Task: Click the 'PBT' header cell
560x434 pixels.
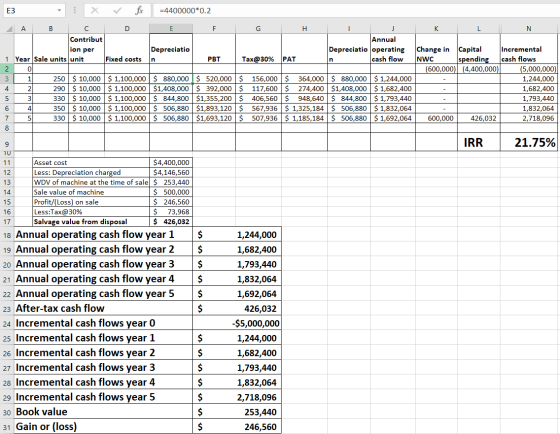Action: click(x=214, y=49)
